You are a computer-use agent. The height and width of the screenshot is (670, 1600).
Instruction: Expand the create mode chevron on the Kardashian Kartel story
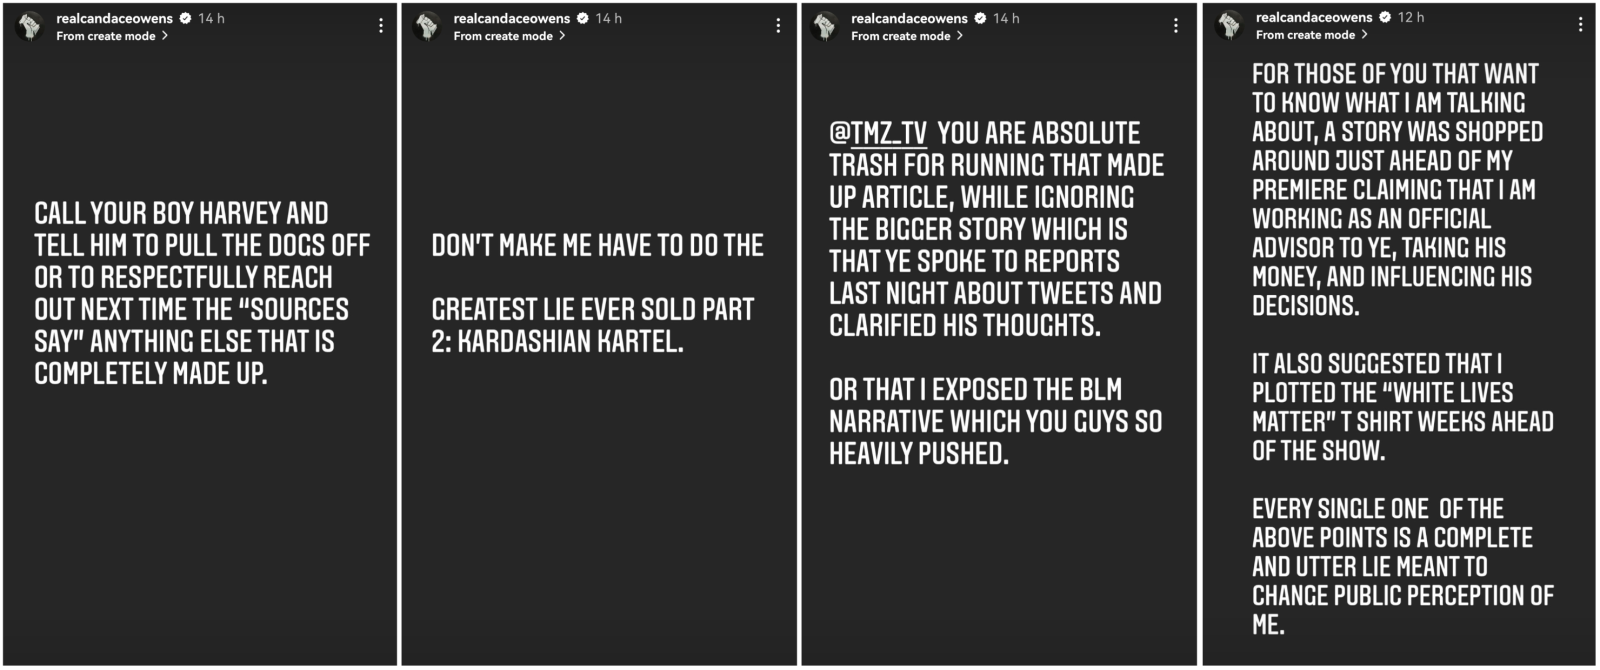(x=562, y=36)
